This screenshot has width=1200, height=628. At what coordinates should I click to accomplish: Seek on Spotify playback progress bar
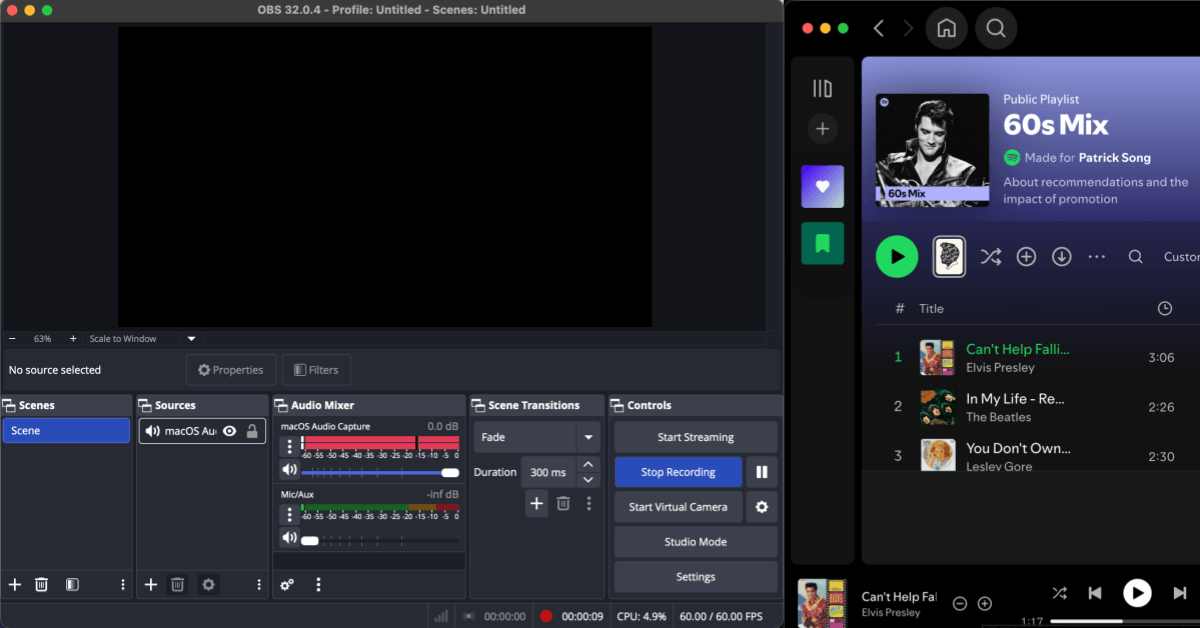tap(1125, 621)
